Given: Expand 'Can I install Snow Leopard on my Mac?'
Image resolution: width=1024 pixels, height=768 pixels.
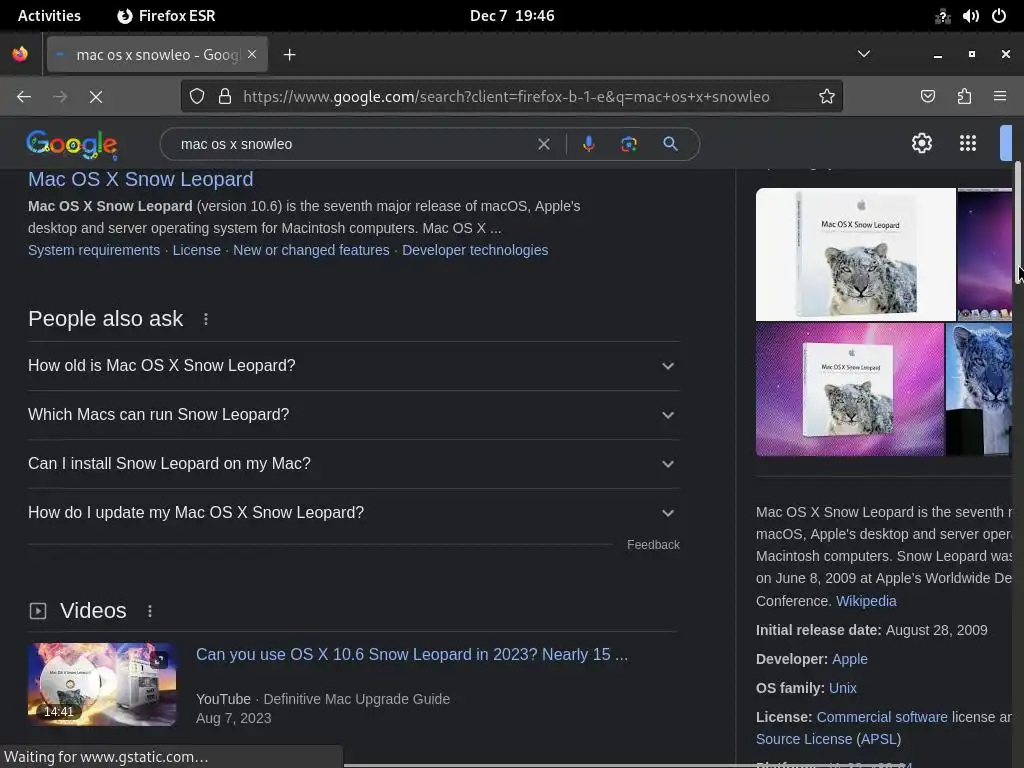Looking at the screenshot, I should [353, 464].
